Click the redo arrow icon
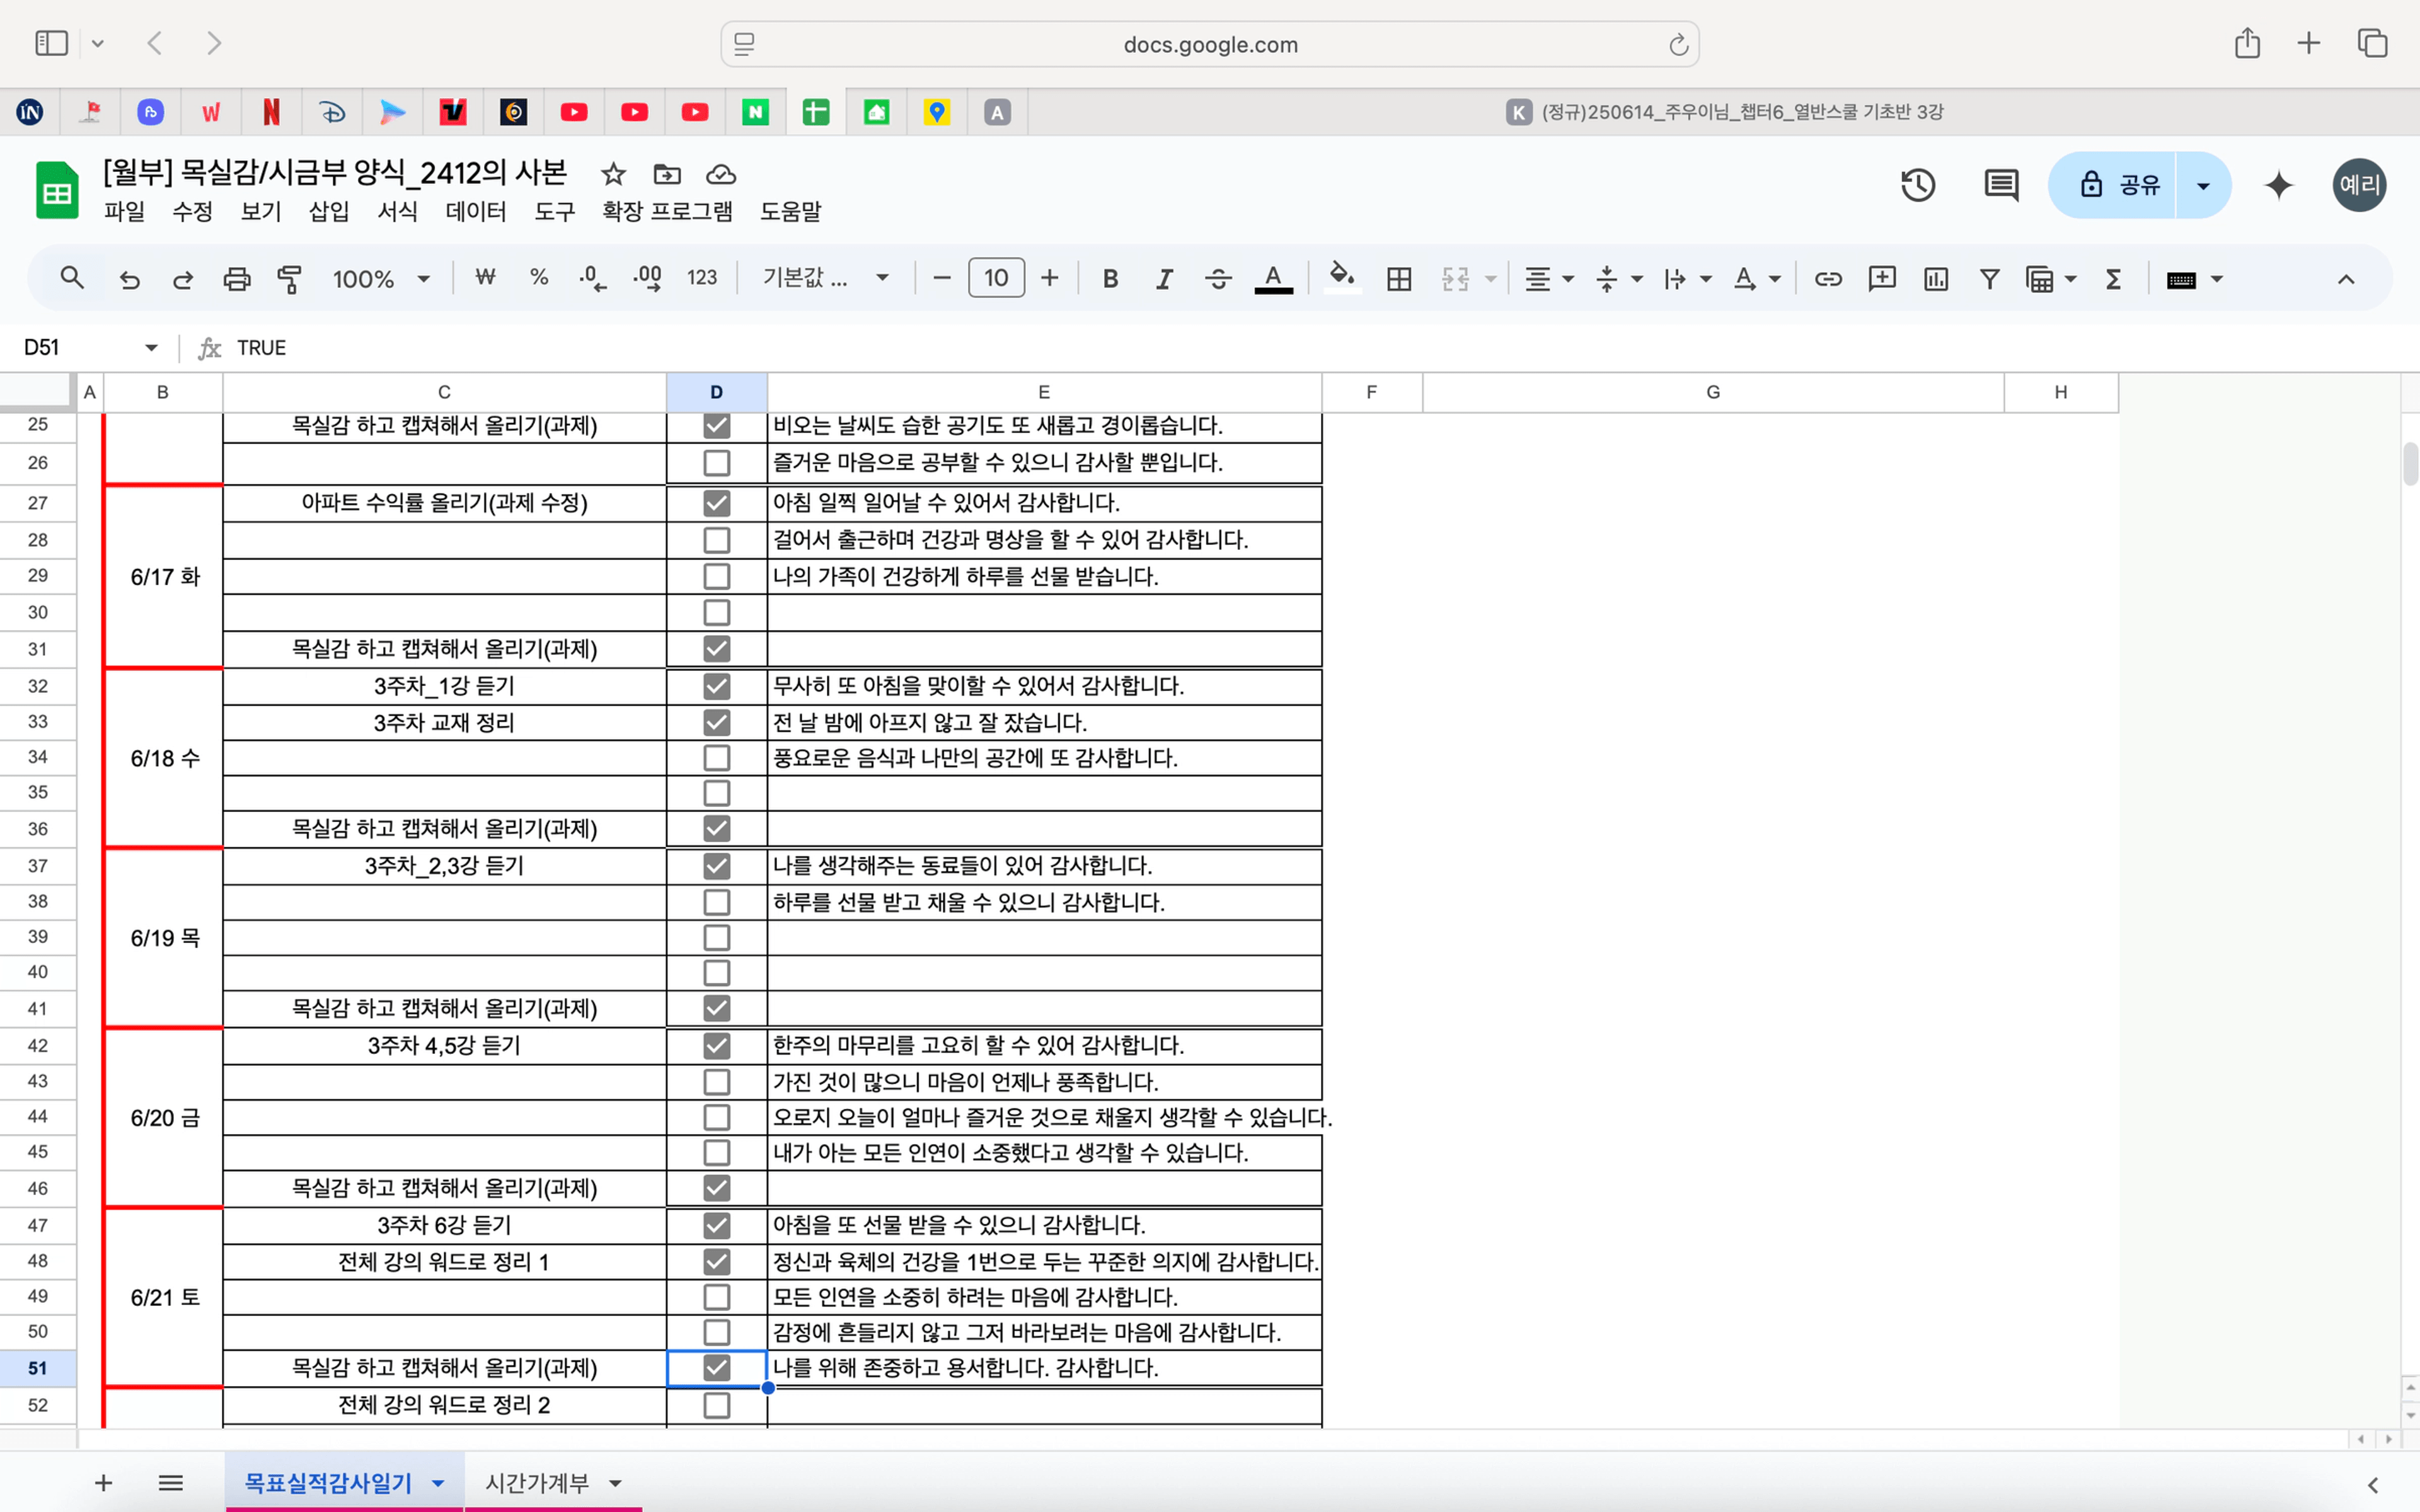Screen dimensions: 2420x1512 (183, 279)
